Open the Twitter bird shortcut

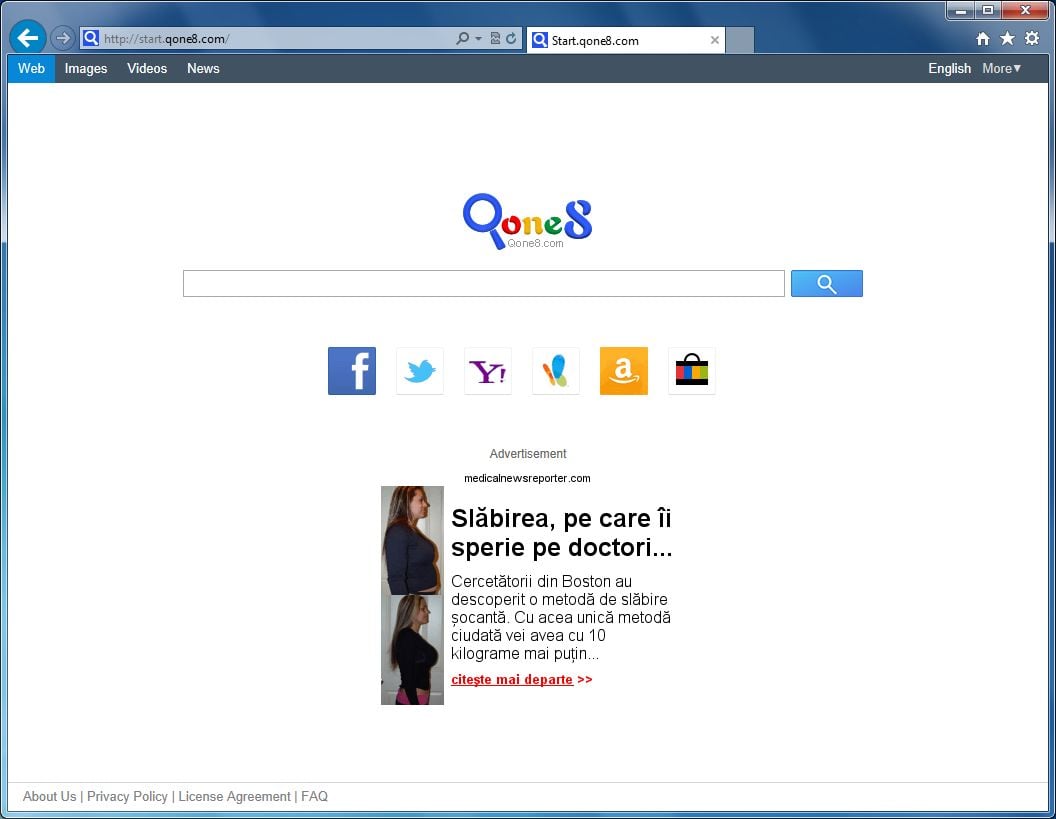pyautogui.click(x=420, y=371)
